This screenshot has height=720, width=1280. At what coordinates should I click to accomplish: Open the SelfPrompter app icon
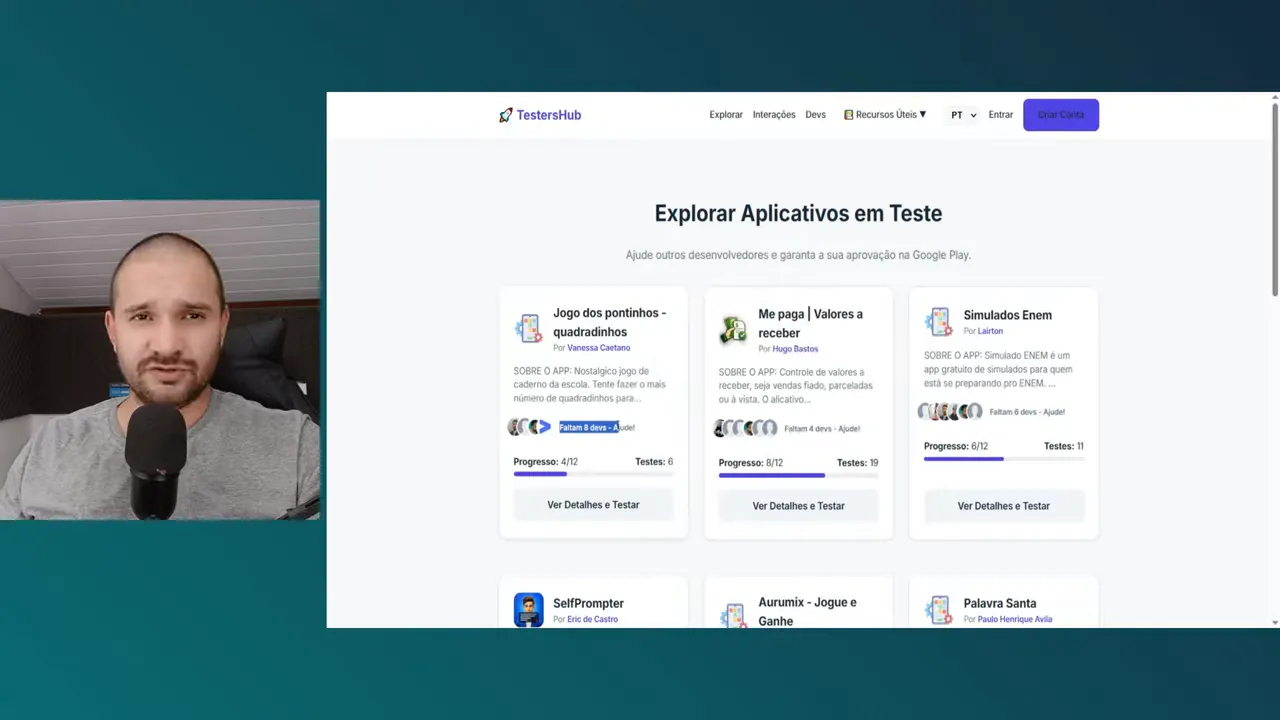click(x=528, y=609)
